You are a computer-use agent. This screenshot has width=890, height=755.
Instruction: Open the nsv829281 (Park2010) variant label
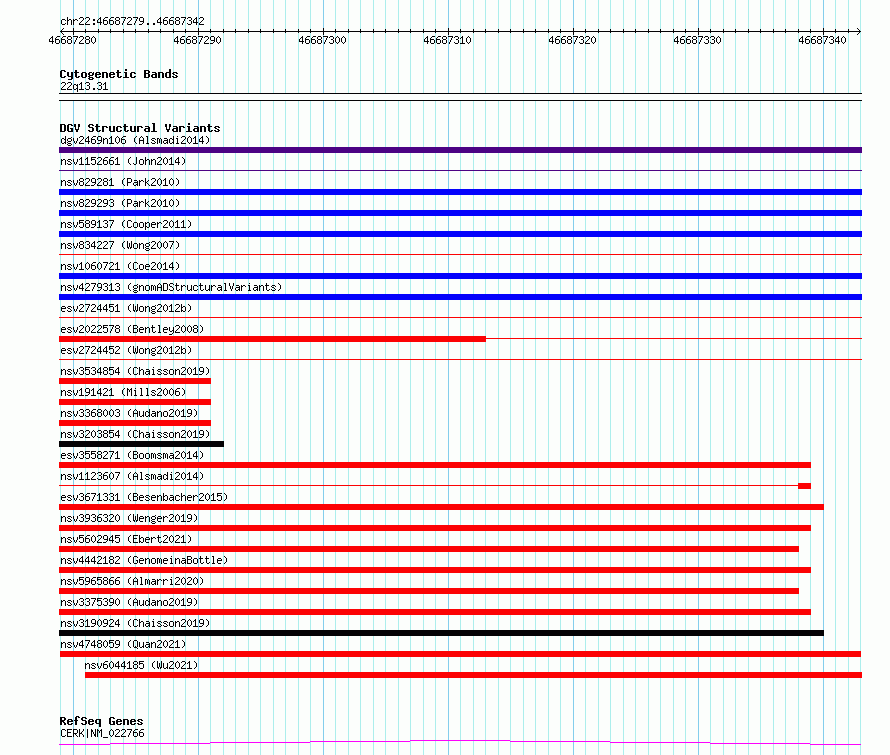(x=120, y=182)
